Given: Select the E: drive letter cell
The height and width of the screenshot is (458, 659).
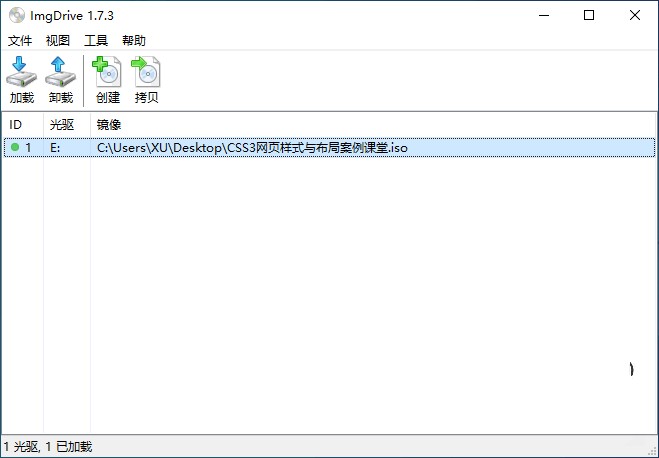Looking at the screenshot, I should coord(55,148).
